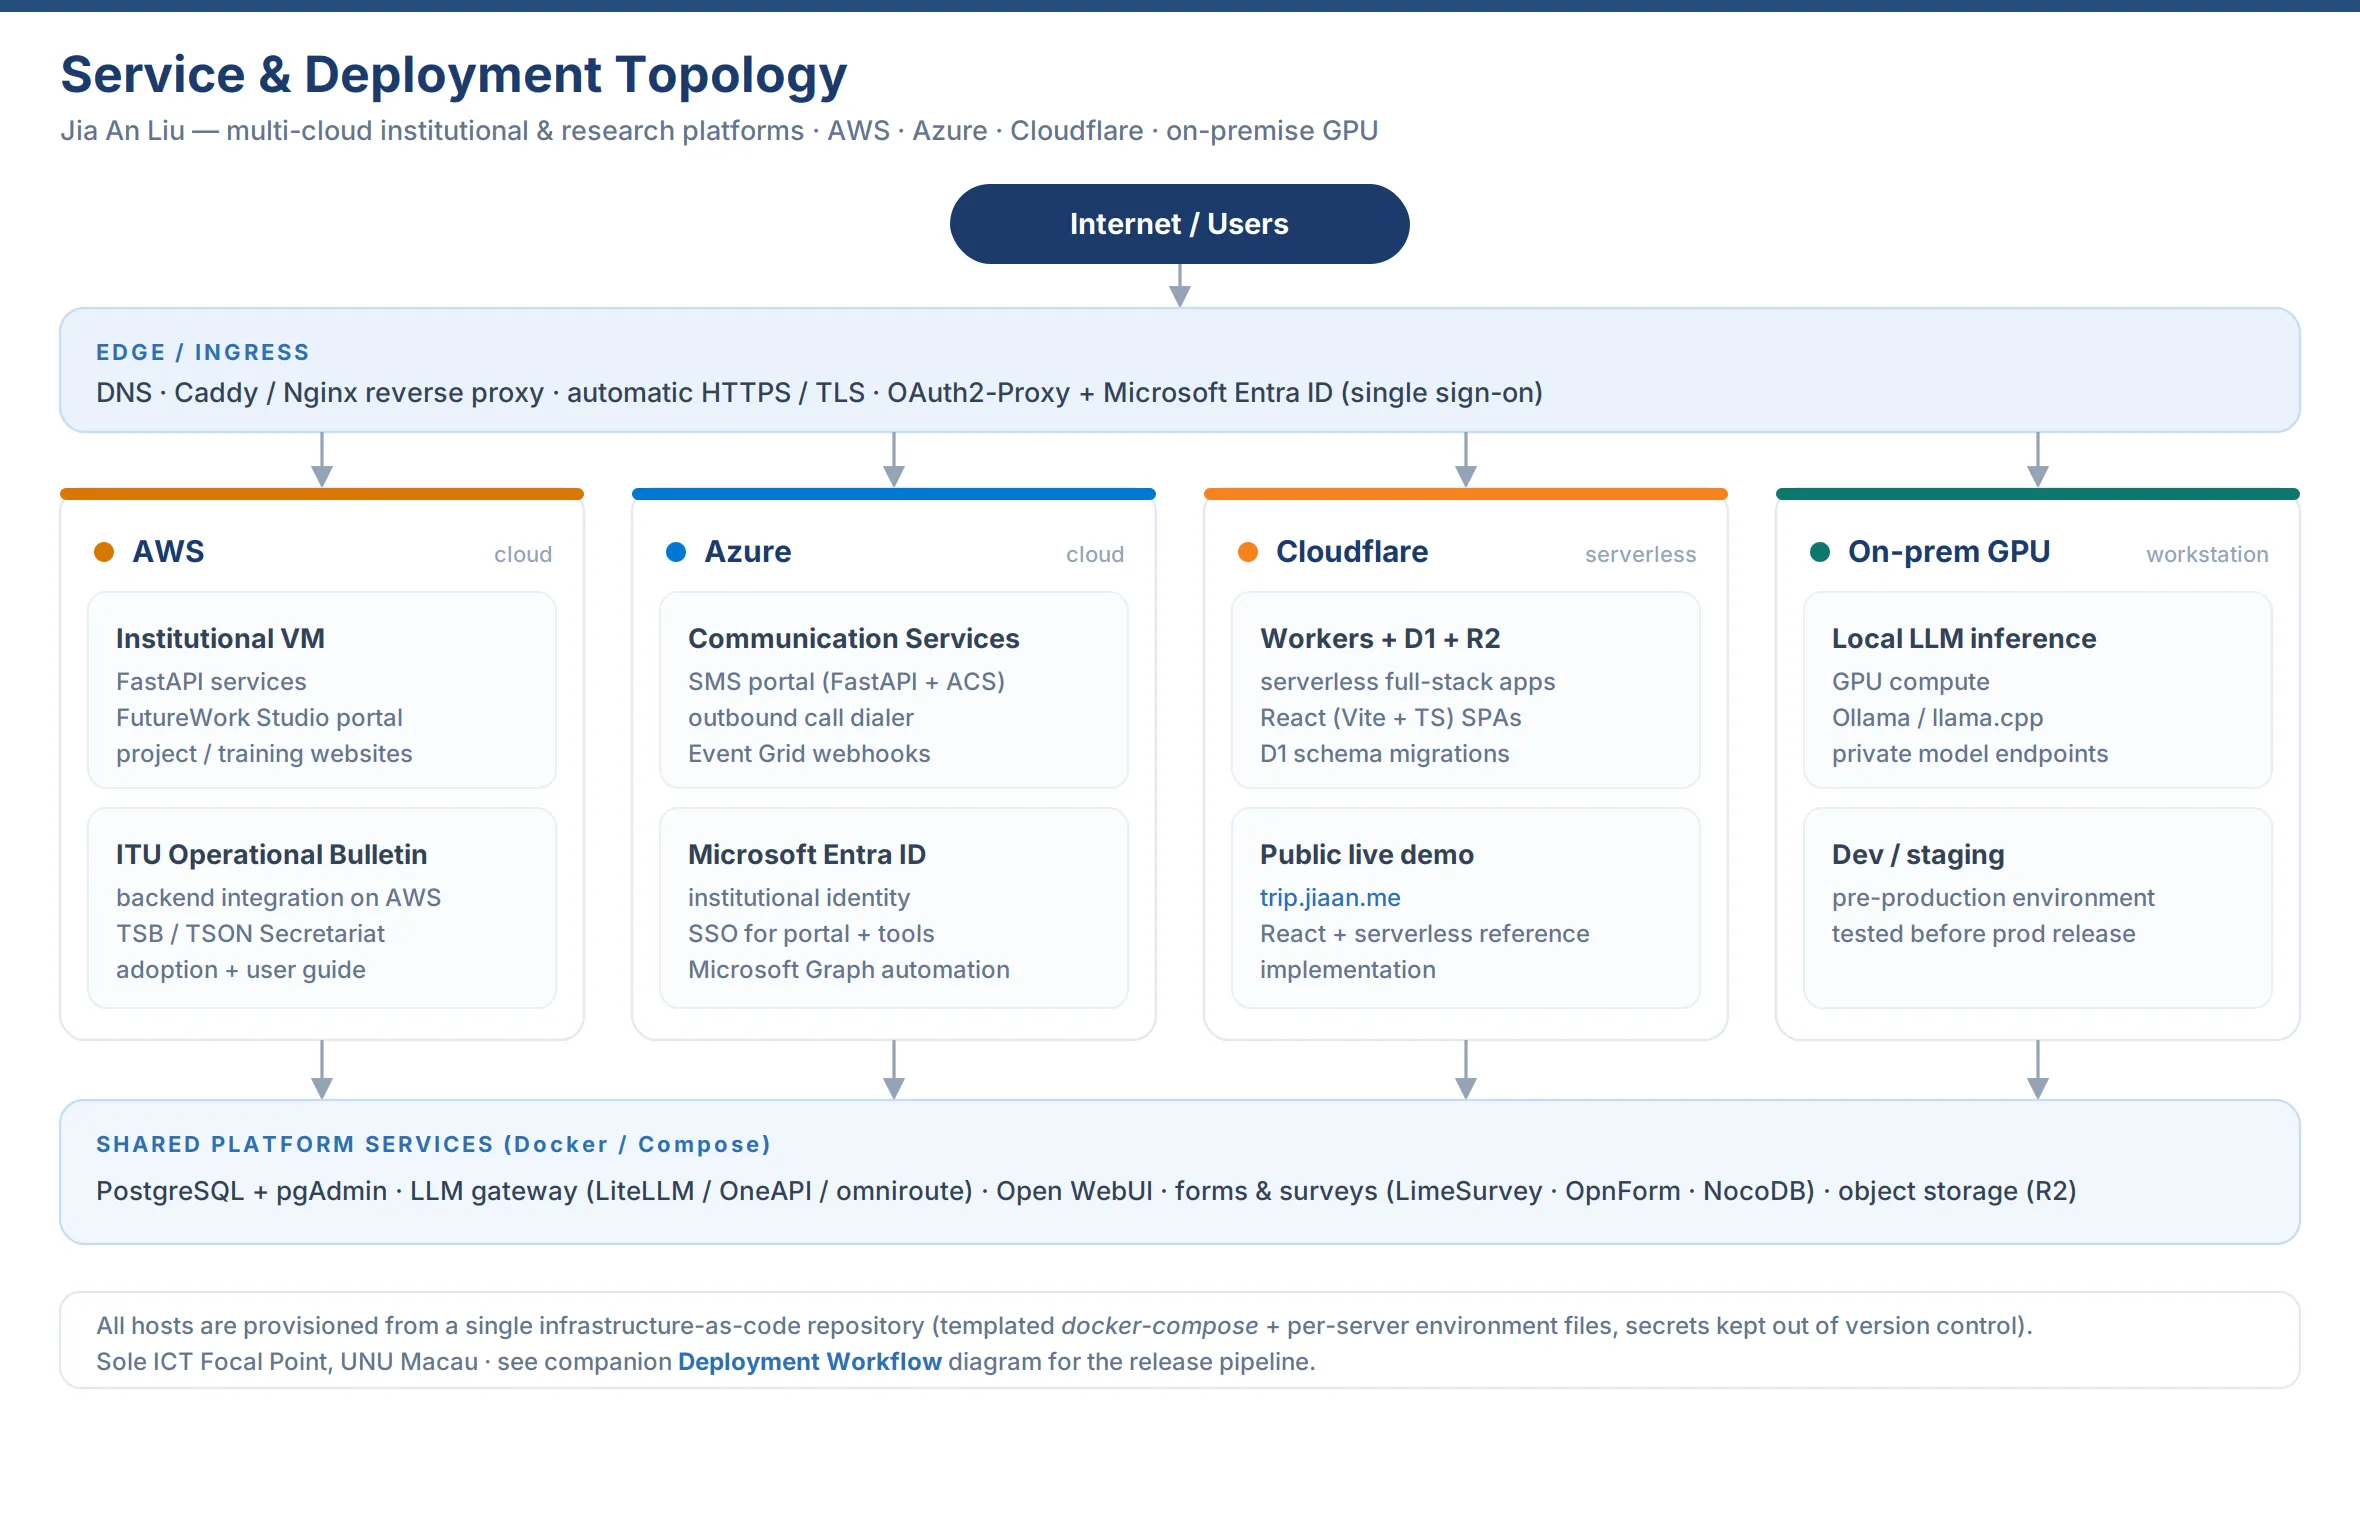The image size is (2360, 1540).
Task: Click the 'serverless' tag beside Cloudflare
Action: (x=1641, y=555)
